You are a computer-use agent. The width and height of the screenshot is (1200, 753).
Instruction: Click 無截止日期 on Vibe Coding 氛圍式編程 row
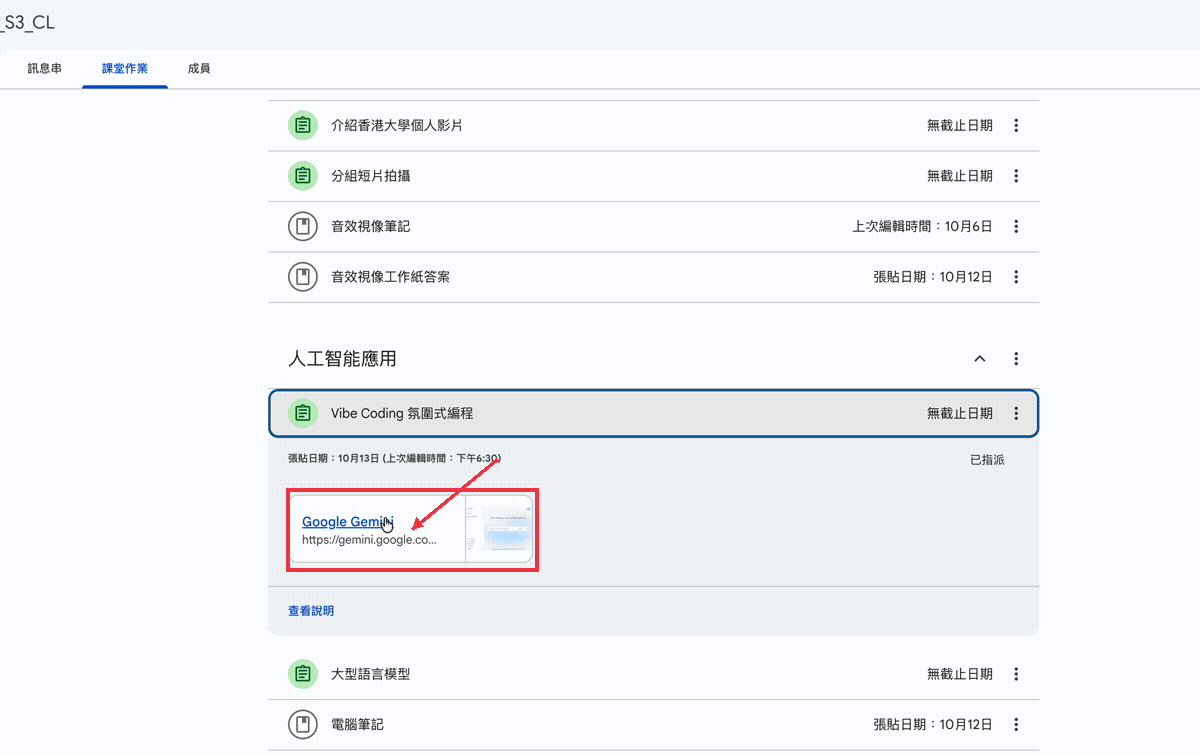pyautogui.click(x=960, y=413)
